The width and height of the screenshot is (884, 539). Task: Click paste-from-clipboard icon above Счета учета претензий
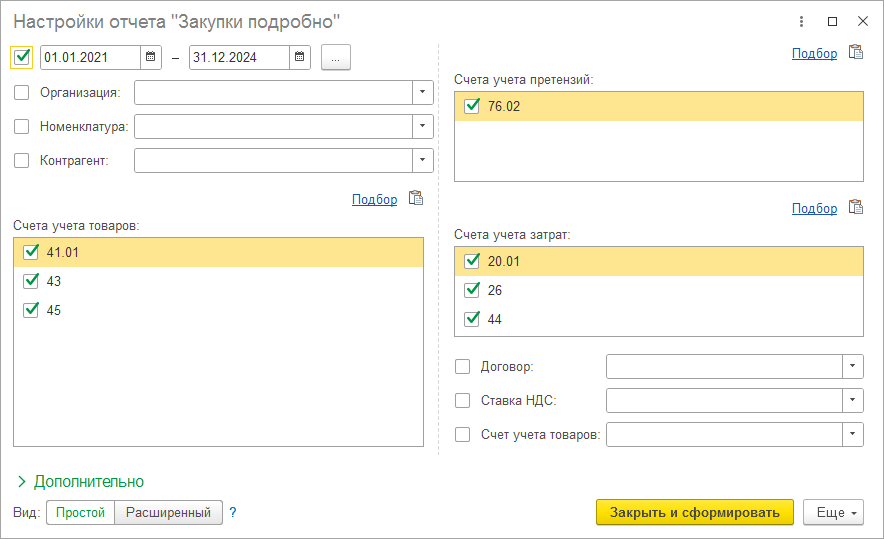tap(856, 52)
